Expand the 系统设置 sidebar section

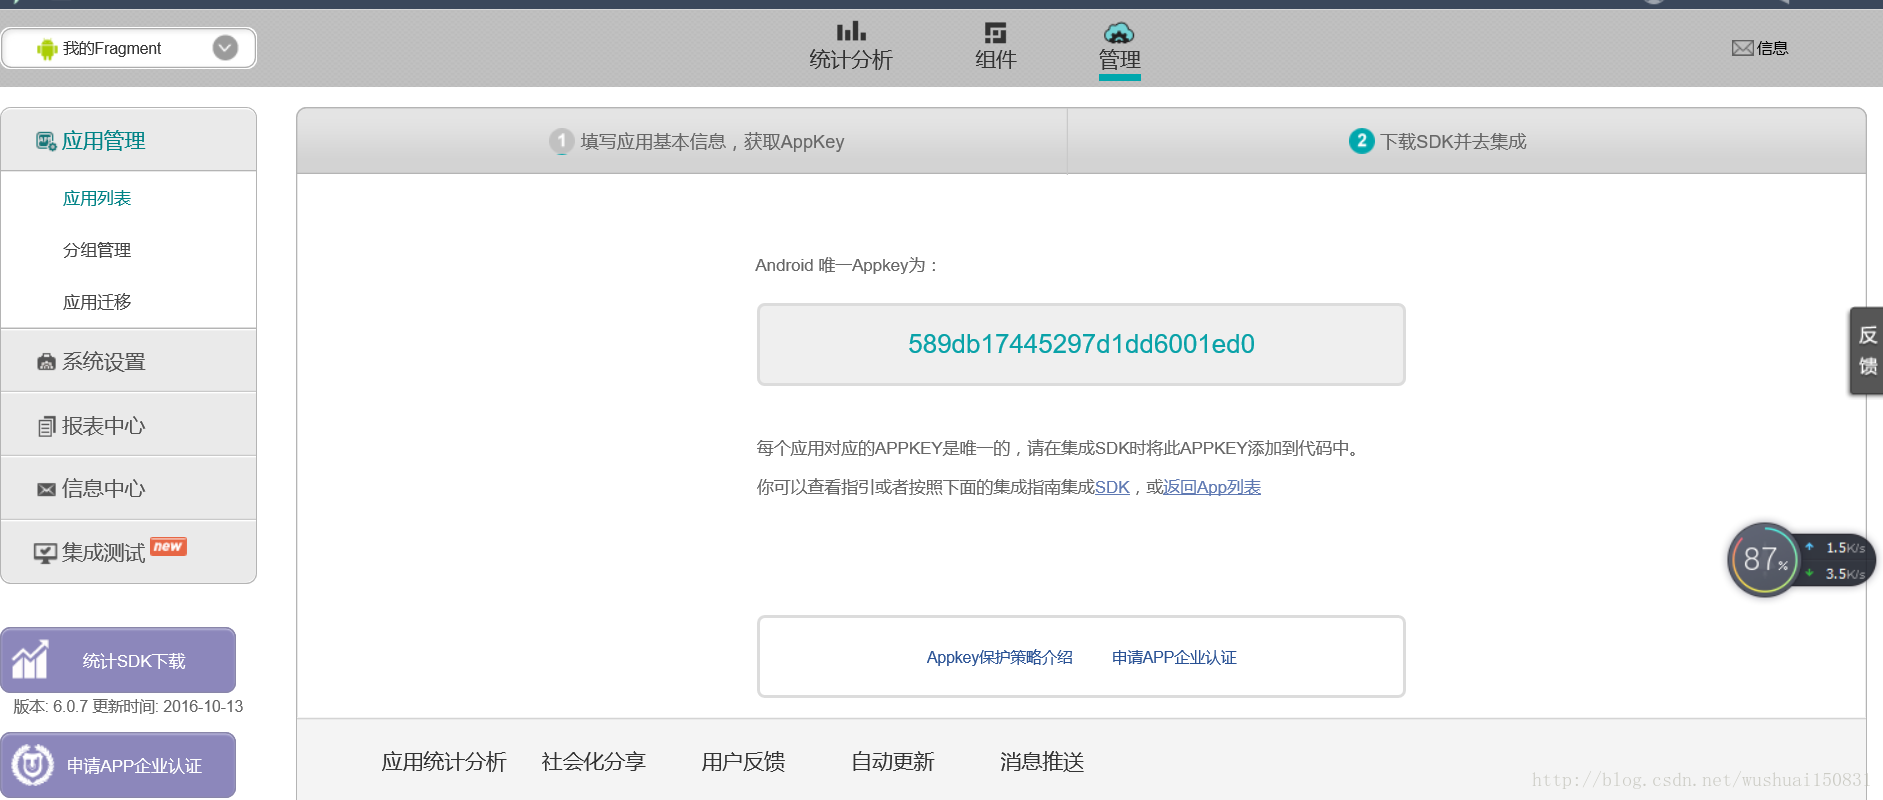(x=128, y=361)
